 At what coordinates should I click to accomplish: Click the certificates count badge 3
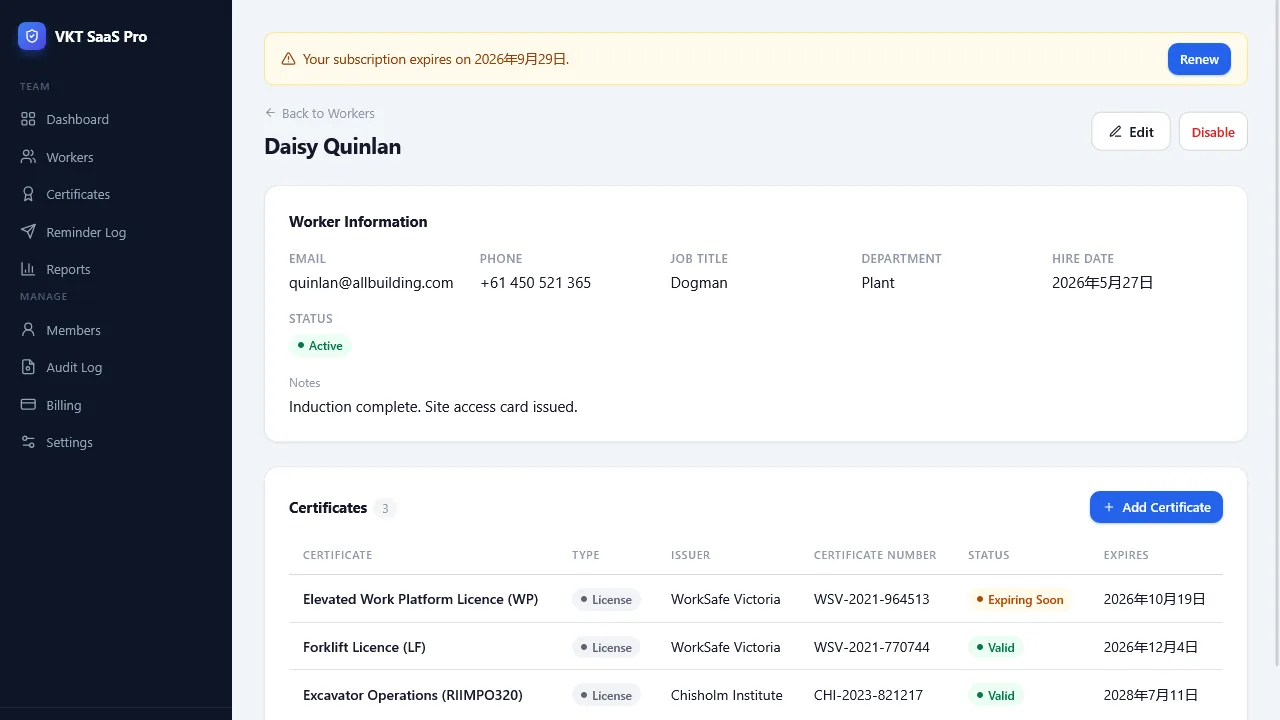(x=385, y=508)
